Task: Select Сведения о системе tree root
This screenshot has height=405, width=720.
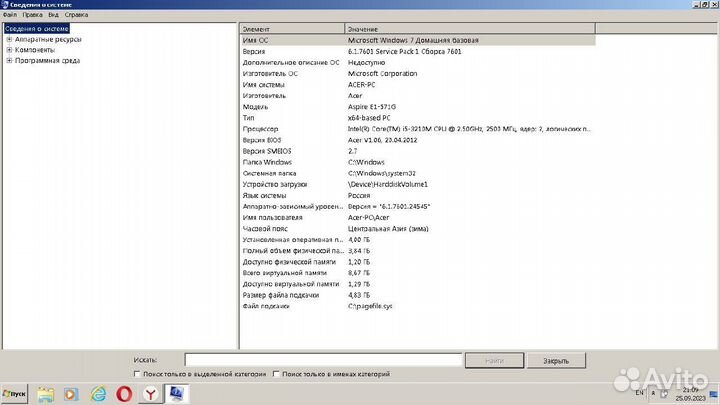Action: pyautogui.click(x=37, y=28)
